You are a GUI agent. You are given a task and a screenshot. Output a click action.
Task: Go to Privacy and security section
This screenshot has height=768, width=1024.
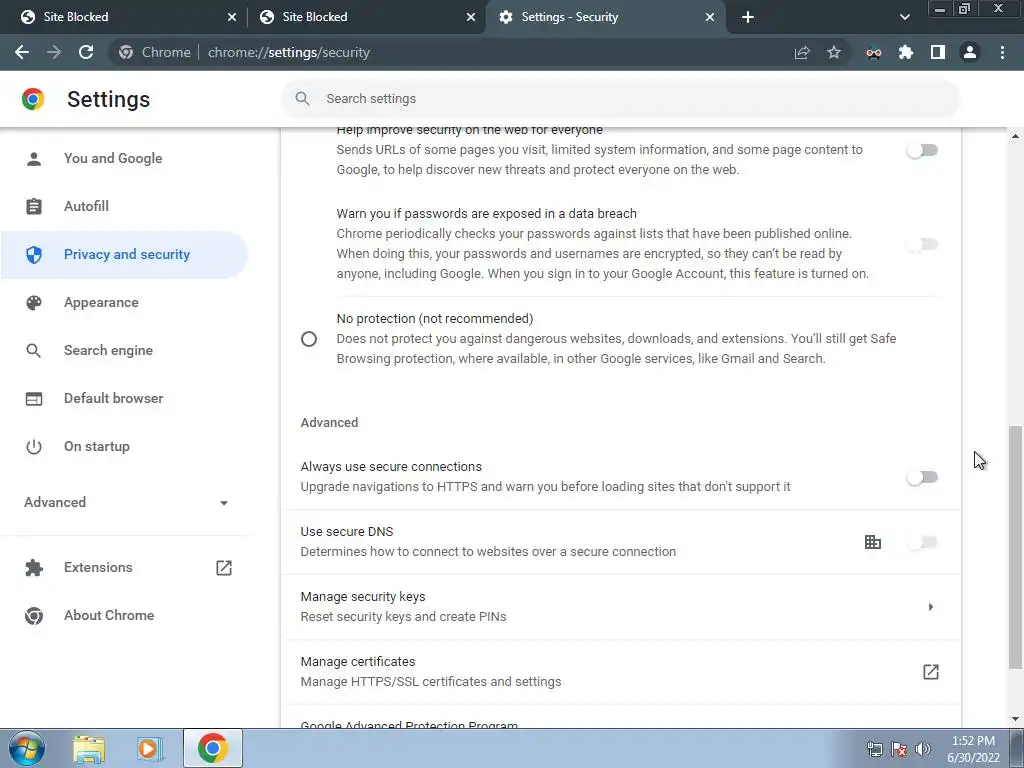[124, 255]
